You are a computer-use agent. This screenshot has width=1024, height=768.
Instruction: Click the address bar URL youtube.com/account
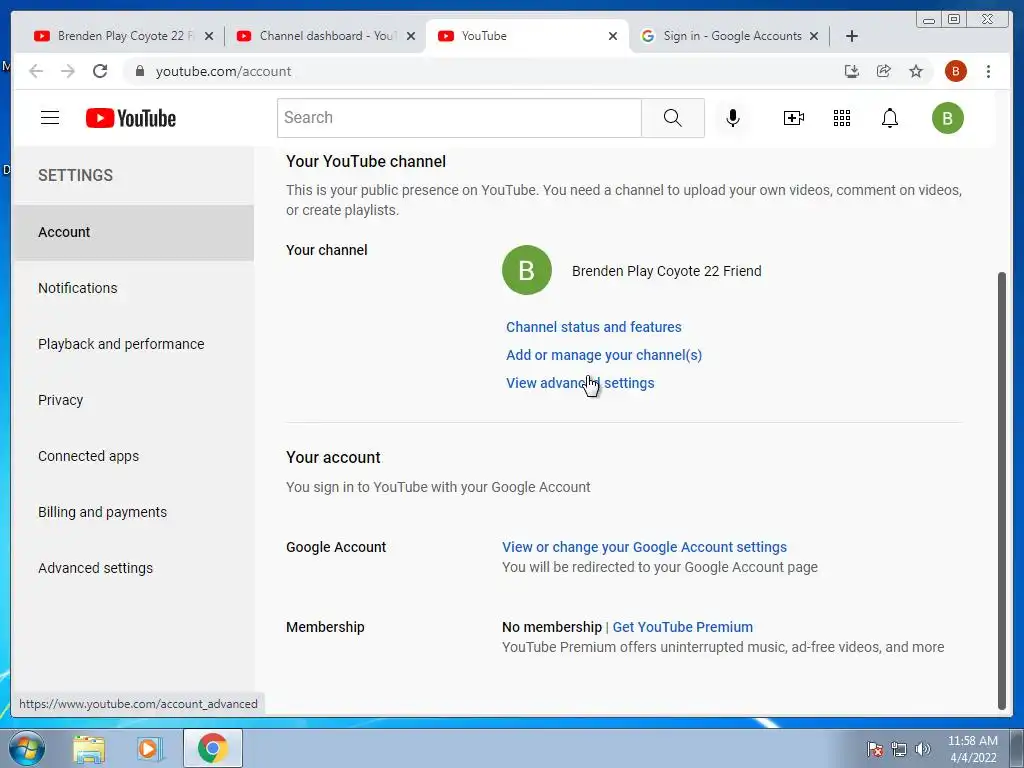223,71
